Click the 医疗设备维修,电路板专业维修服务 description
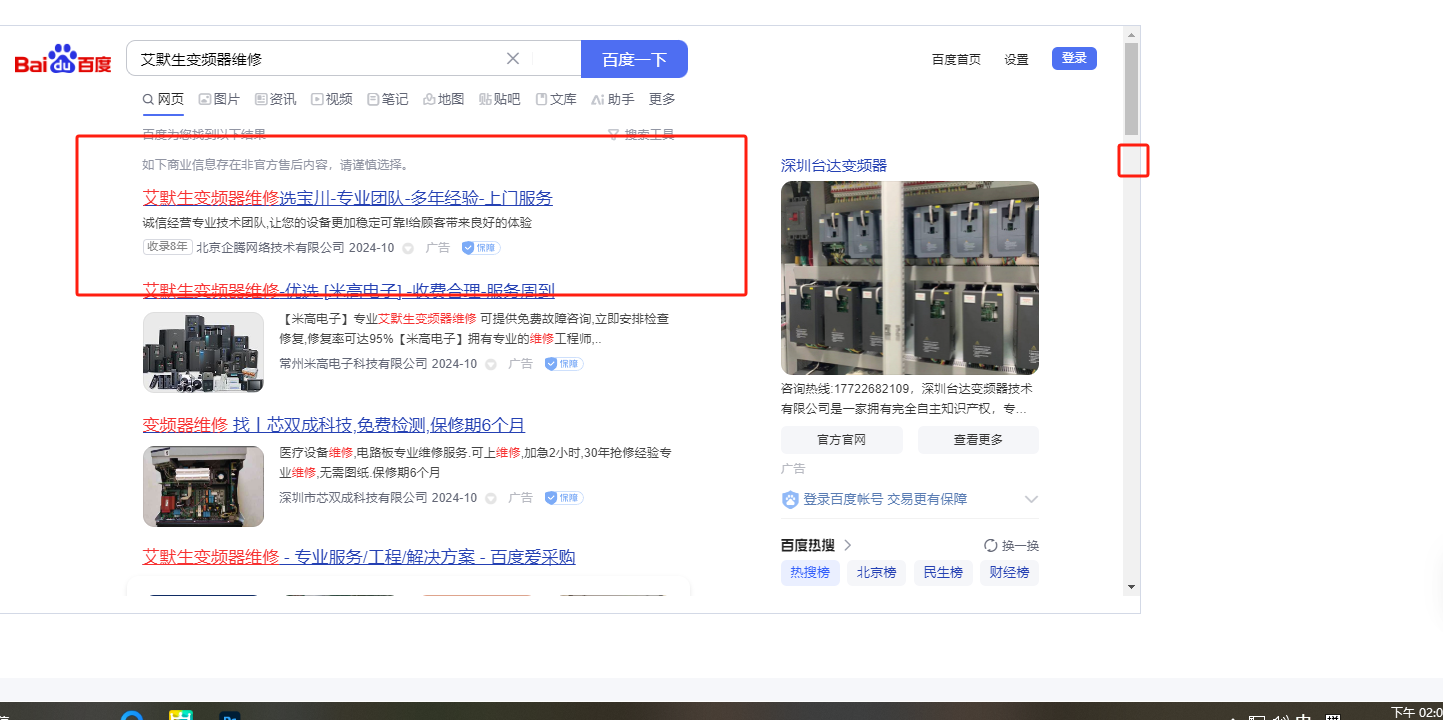The width and height of the screenshot is (1443, 720). tap(476, 462)
